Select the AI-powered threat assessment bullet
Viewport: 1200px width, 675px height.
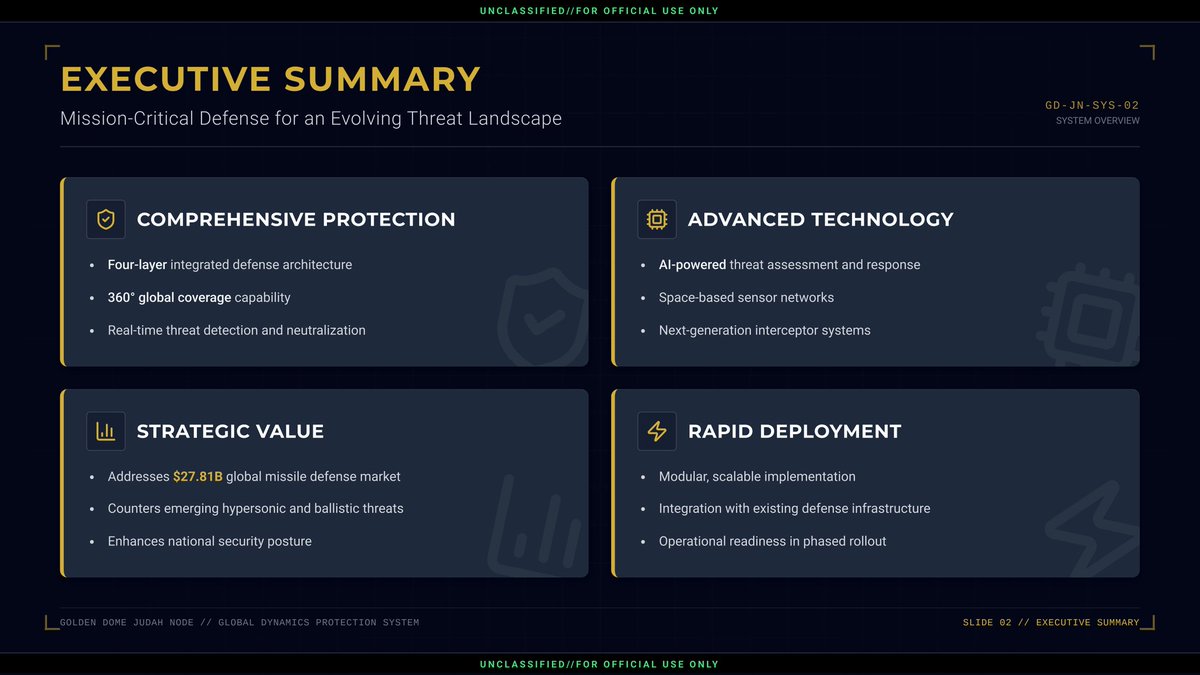(x=790, y=265)
